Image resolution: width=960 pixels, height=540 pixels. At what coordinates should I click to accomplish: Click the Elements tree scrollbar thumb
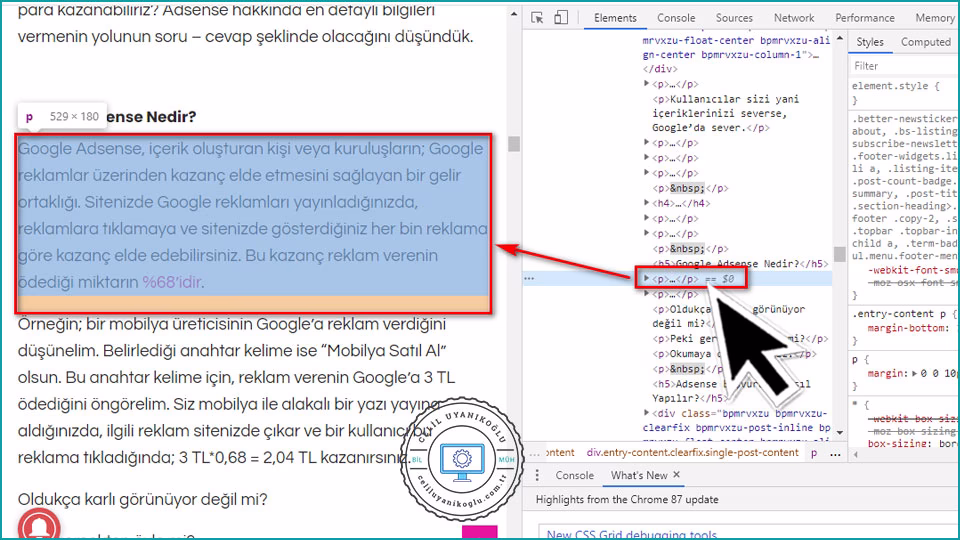point(839,254)
